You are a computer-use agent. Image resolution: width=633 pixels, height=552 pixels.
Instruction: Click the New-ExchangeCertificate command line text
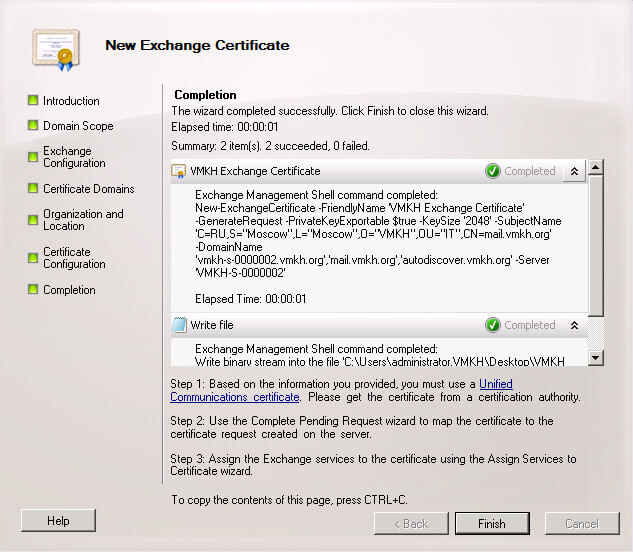point(360,208)
